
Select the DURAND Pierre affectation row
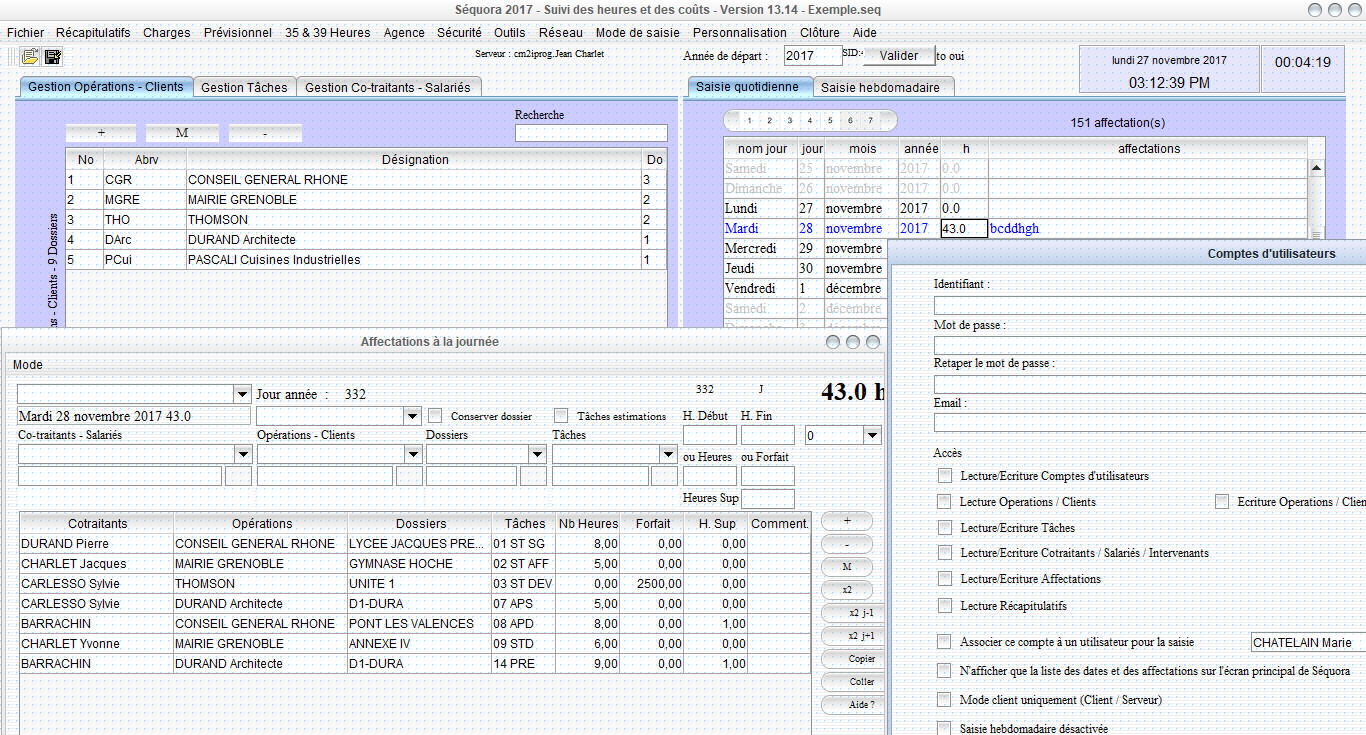click(415, 544)
